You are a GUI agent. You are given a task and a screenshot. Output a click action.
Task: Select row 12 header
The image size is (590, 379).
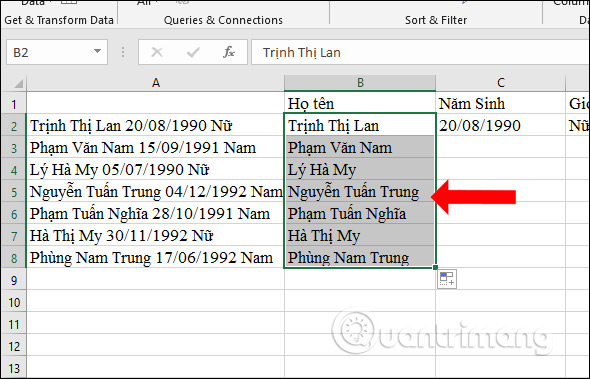coord(14,346)
